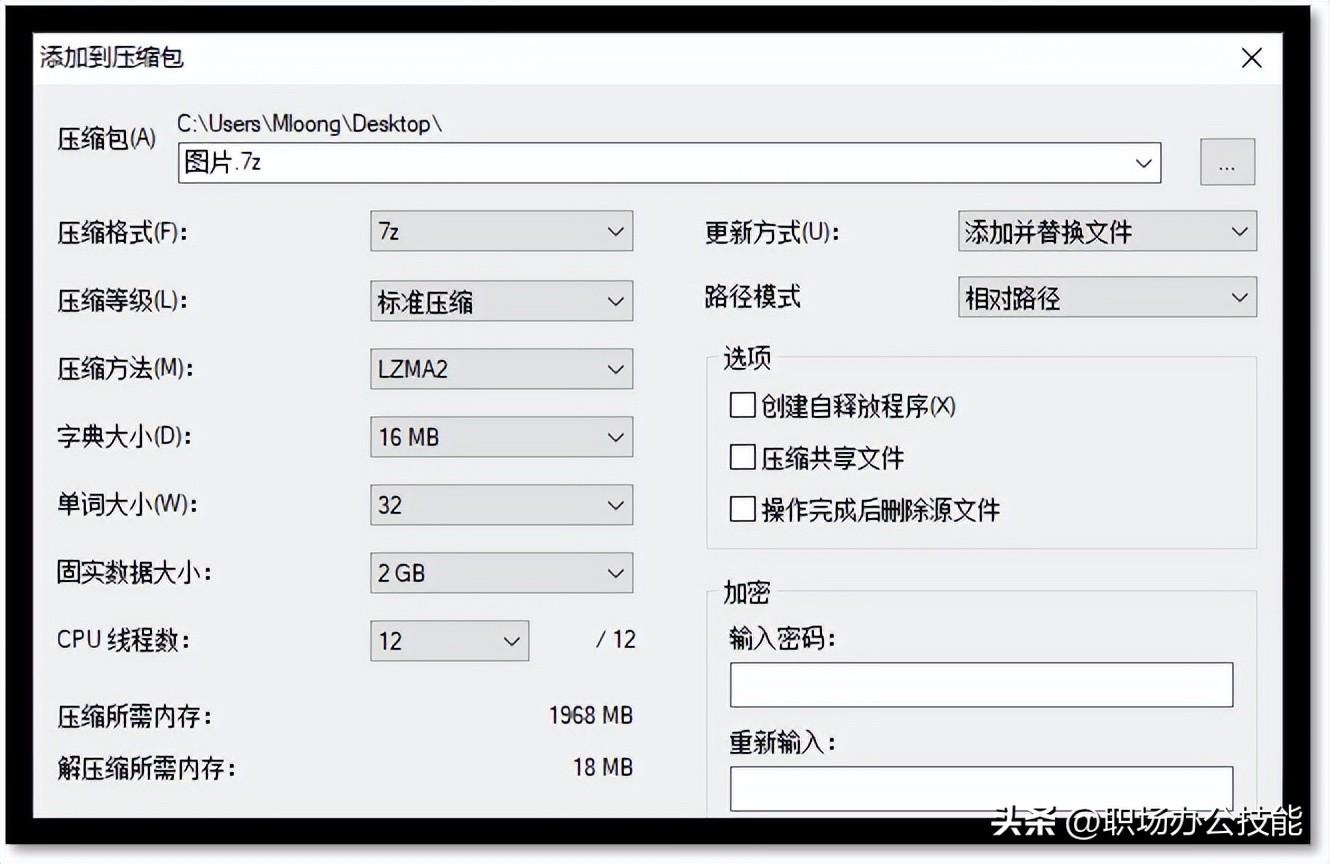The height and width of the screenshot is (864, 1330).
Task: Expand the 字典大小 dropdown showing 16 MB
Action: coord(501,436)
